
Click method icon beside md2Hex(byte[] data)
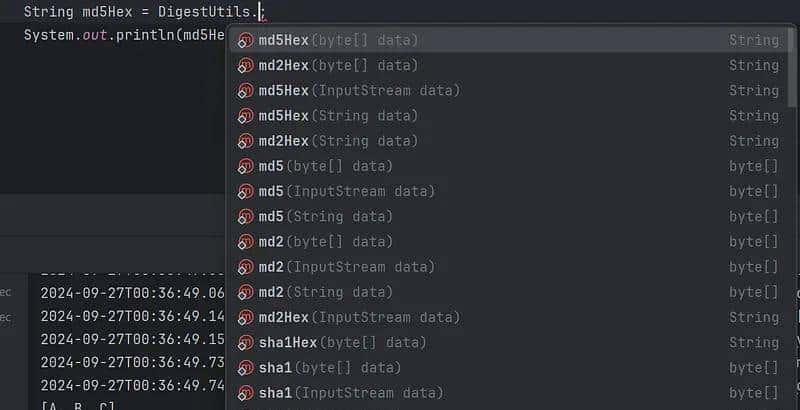(x=245, y=66)
